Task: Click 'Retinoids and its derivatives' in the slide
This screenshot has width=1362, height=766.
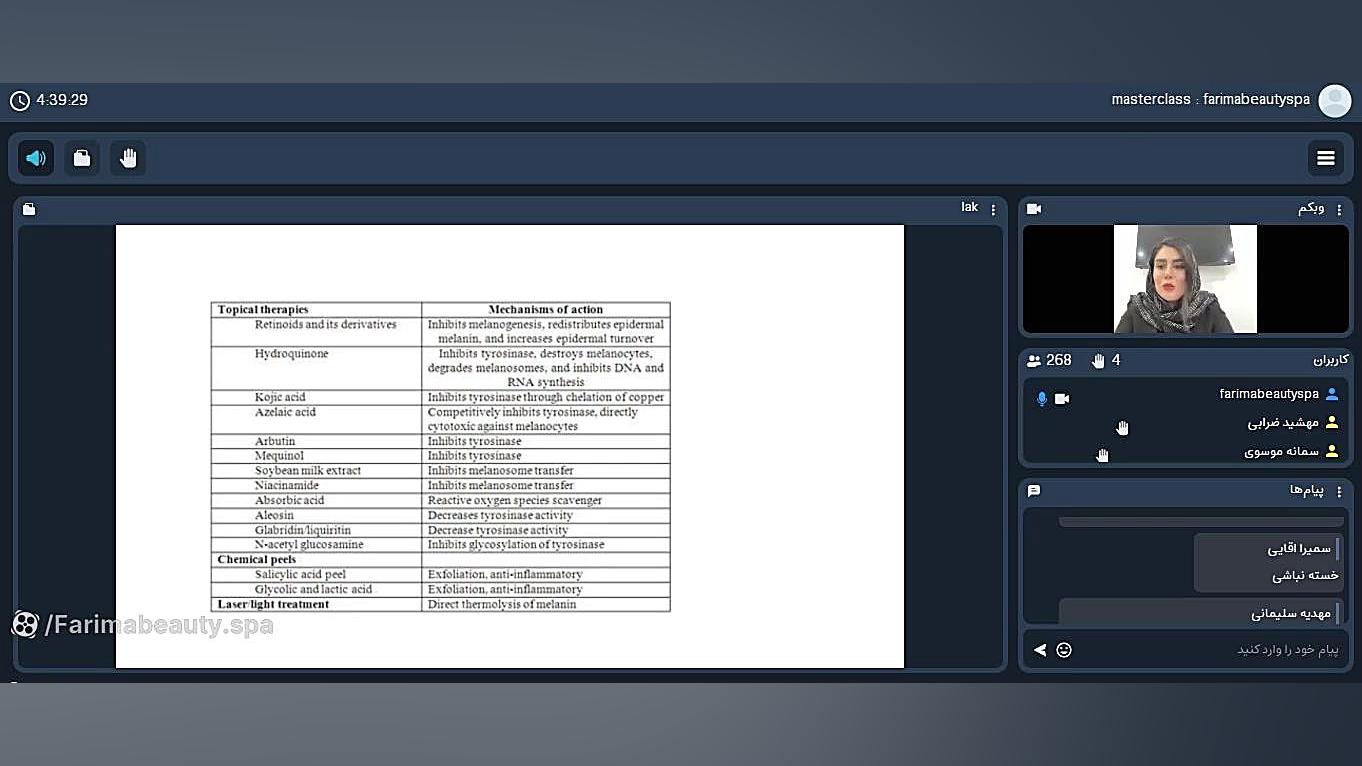Action: [325, 325]
